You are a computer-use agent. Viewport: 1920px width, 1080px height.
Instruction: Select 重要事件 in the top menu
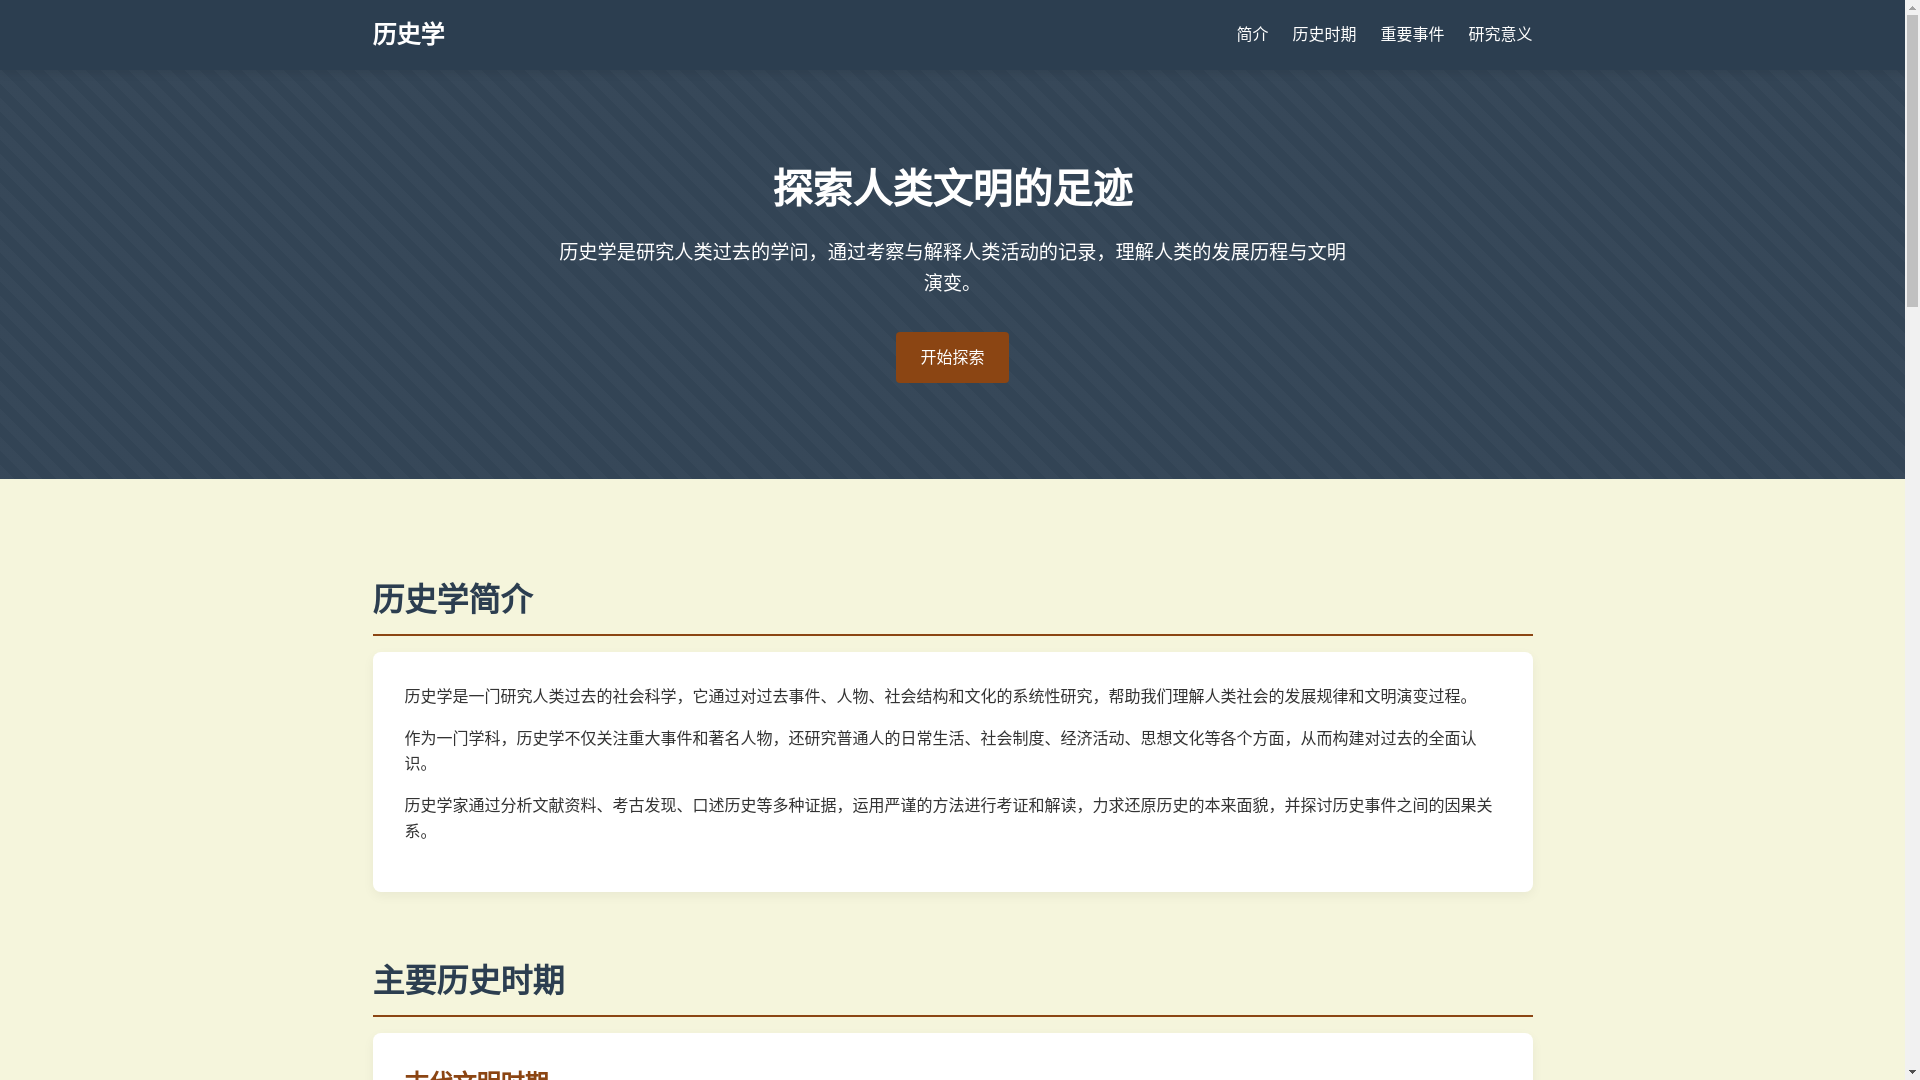click(x=1412, y=34)
